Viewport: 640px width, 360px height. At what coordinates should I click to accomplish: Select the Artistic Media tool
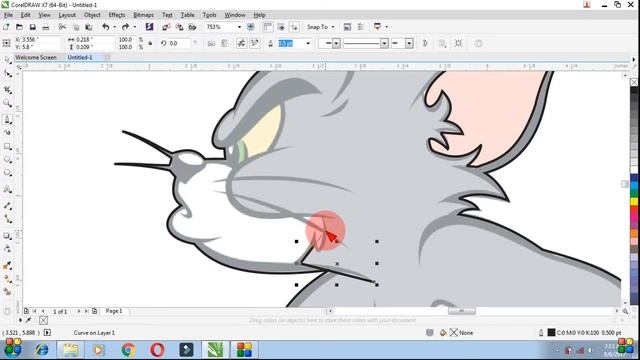click(x=7, y=133)
